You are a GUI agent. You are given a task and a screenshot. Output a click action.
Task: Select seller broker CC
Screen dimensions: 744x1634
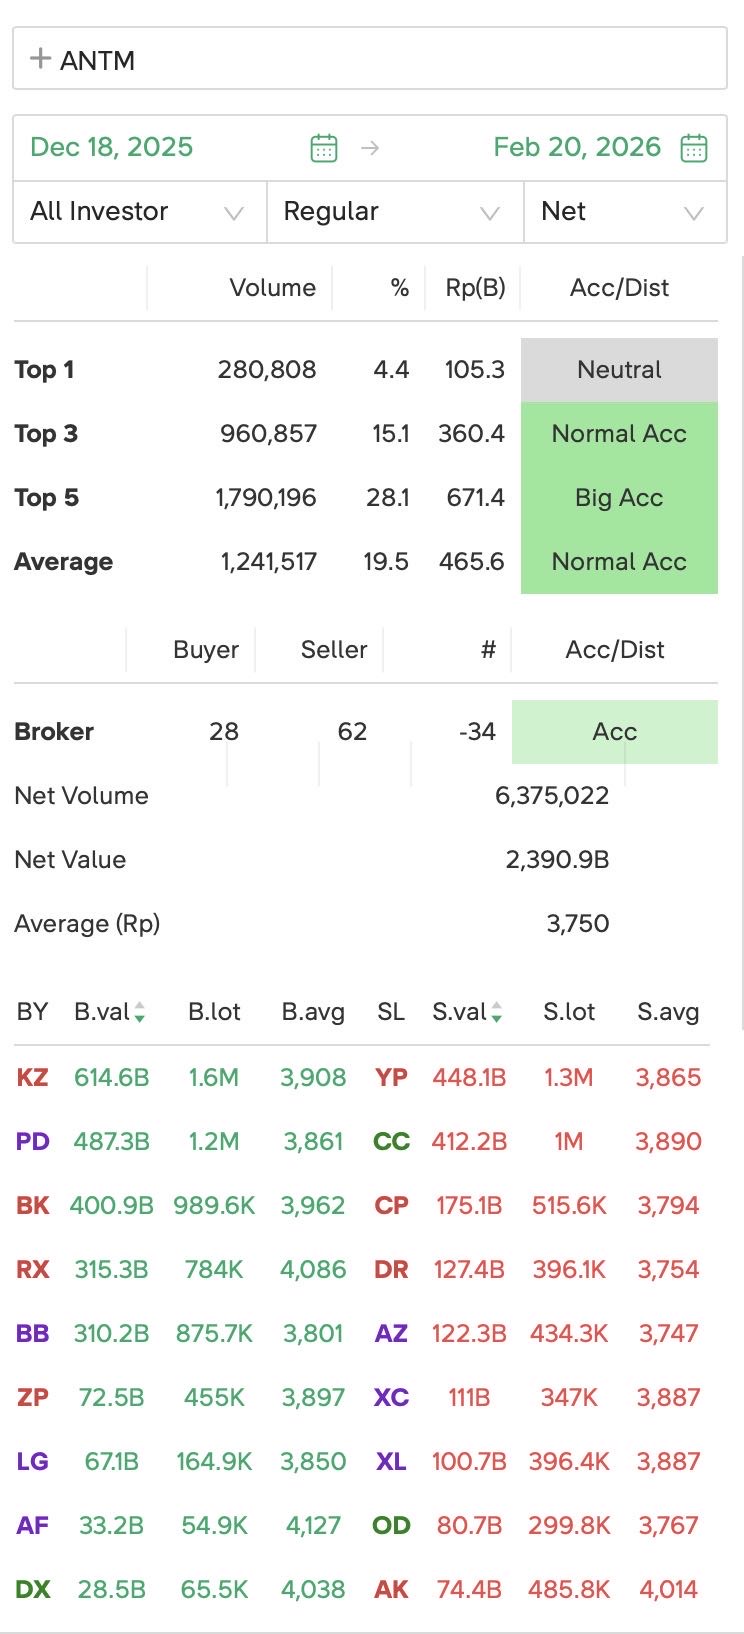click(391, 1141)
